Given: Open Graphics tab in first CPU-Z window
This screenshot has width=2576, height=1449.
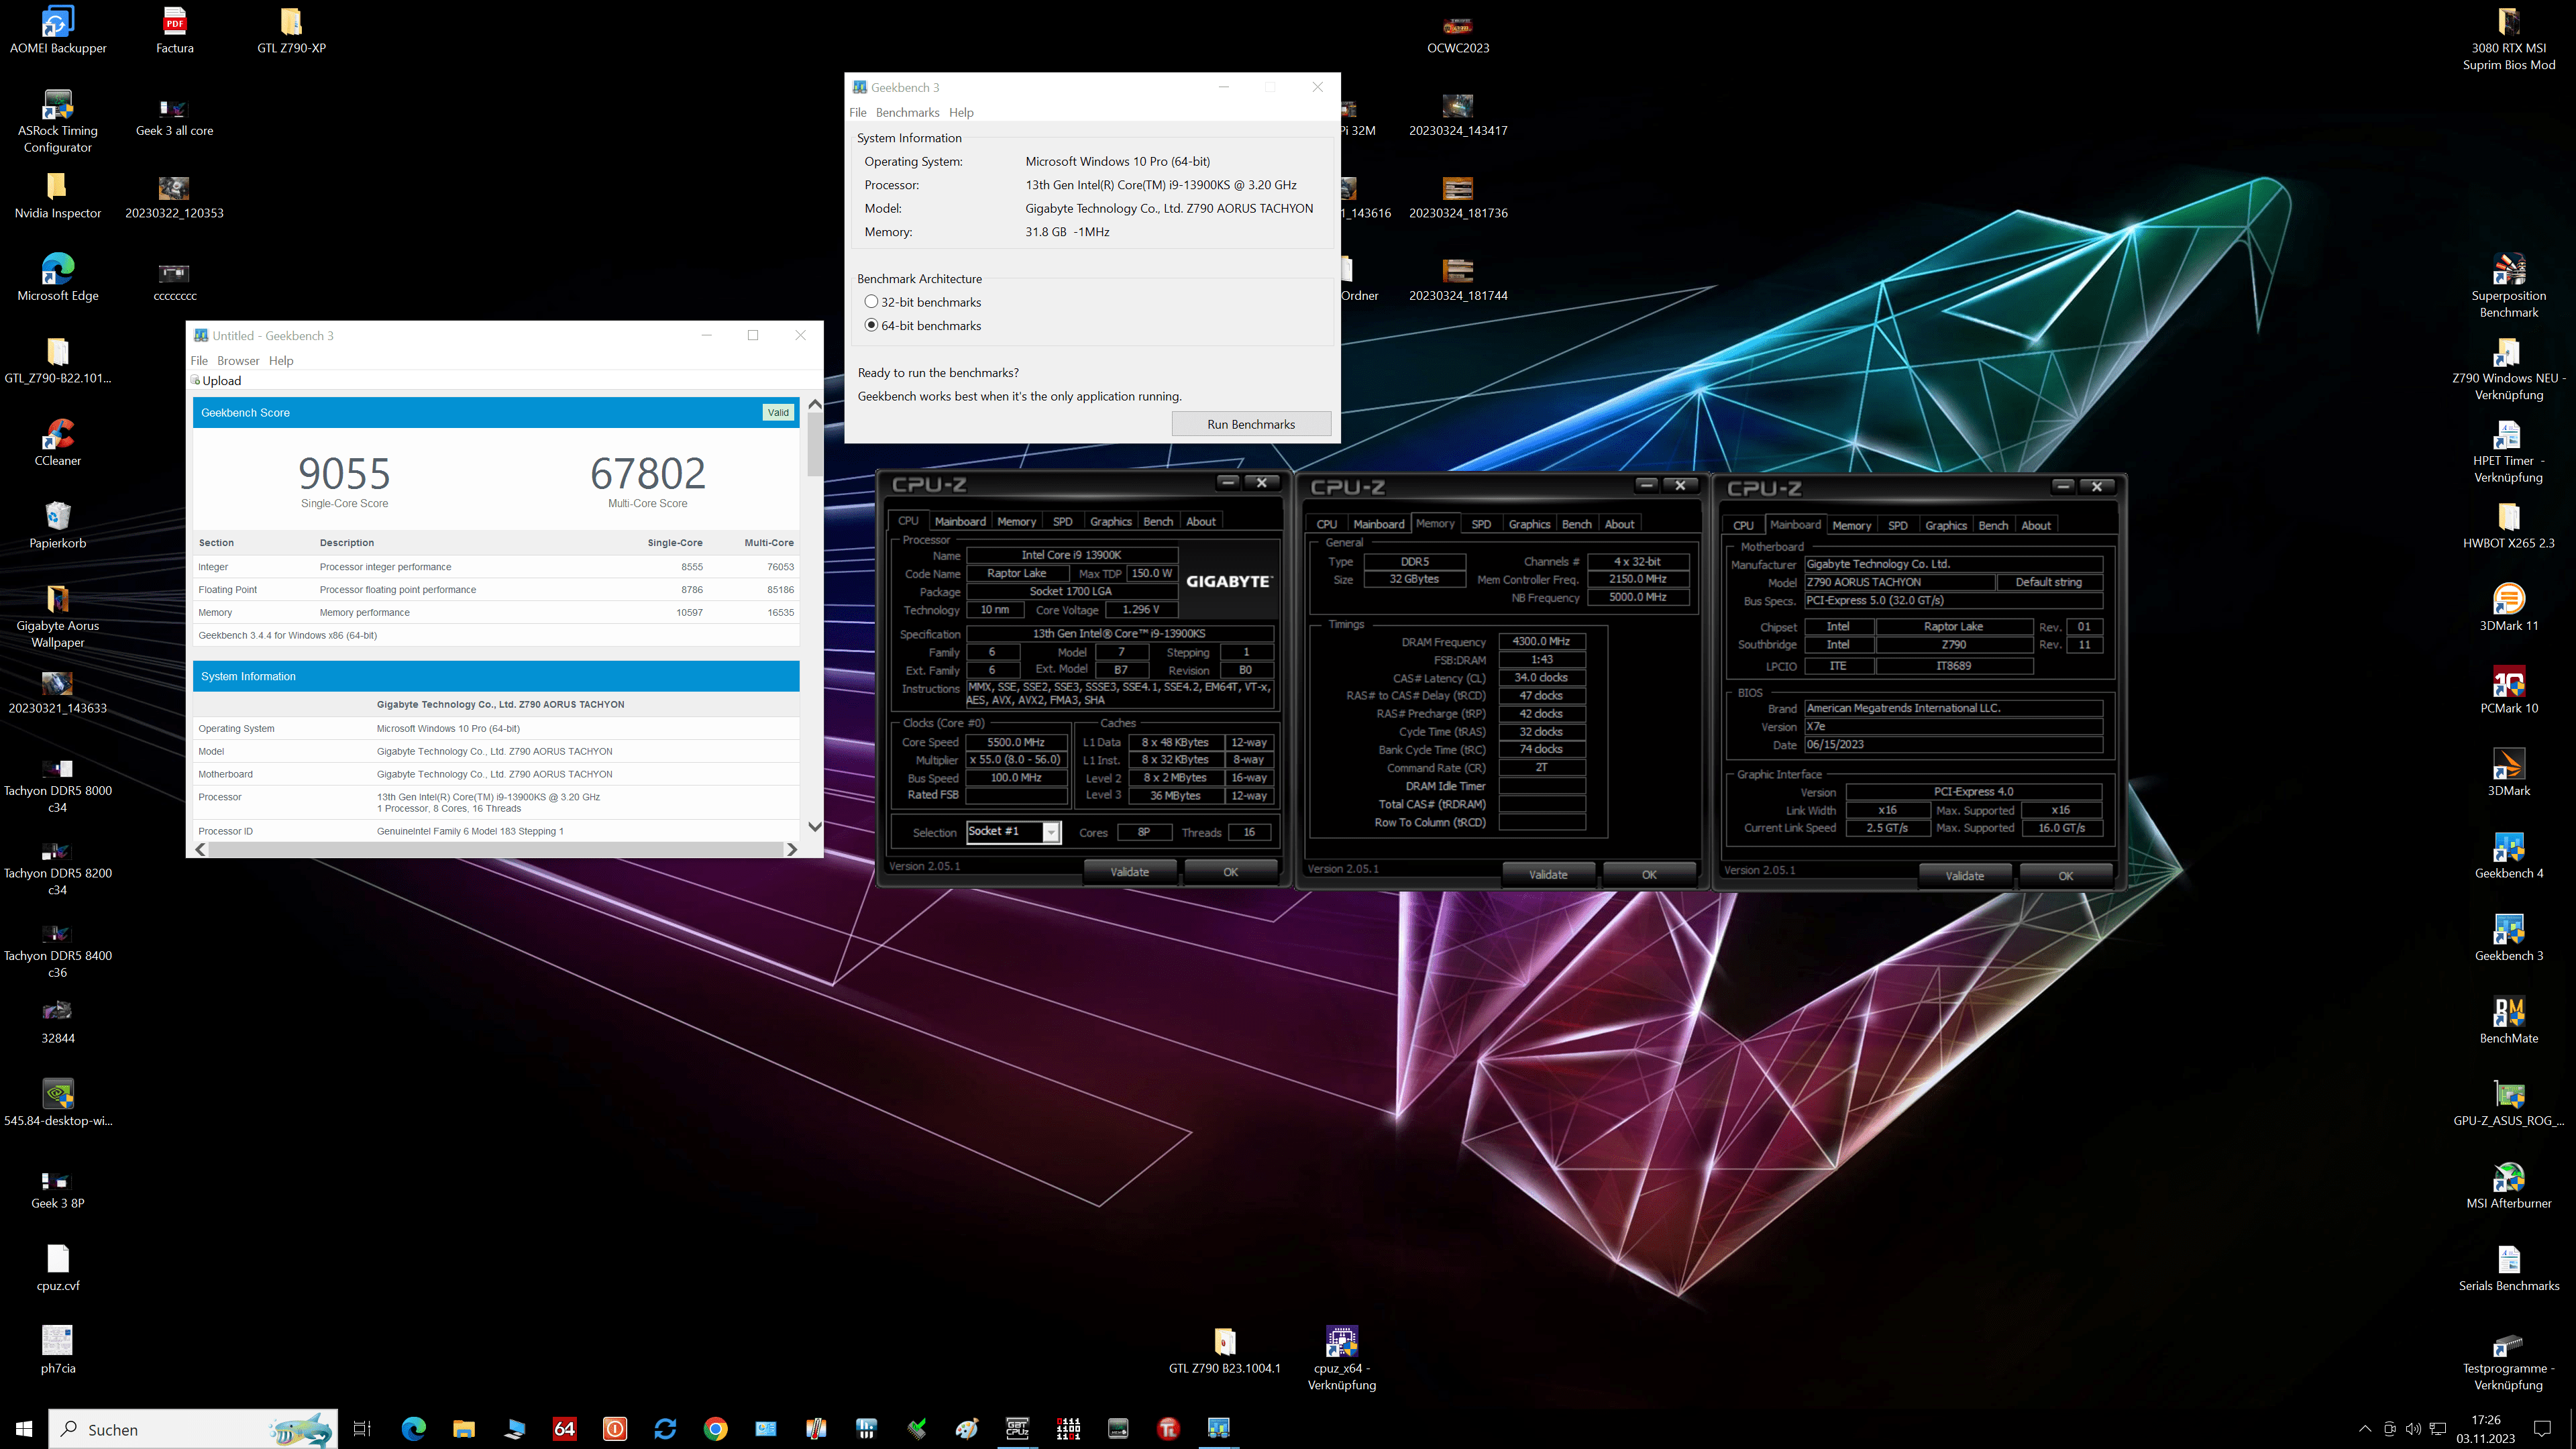Looking at the screenshot, I should click(1110, 522).
